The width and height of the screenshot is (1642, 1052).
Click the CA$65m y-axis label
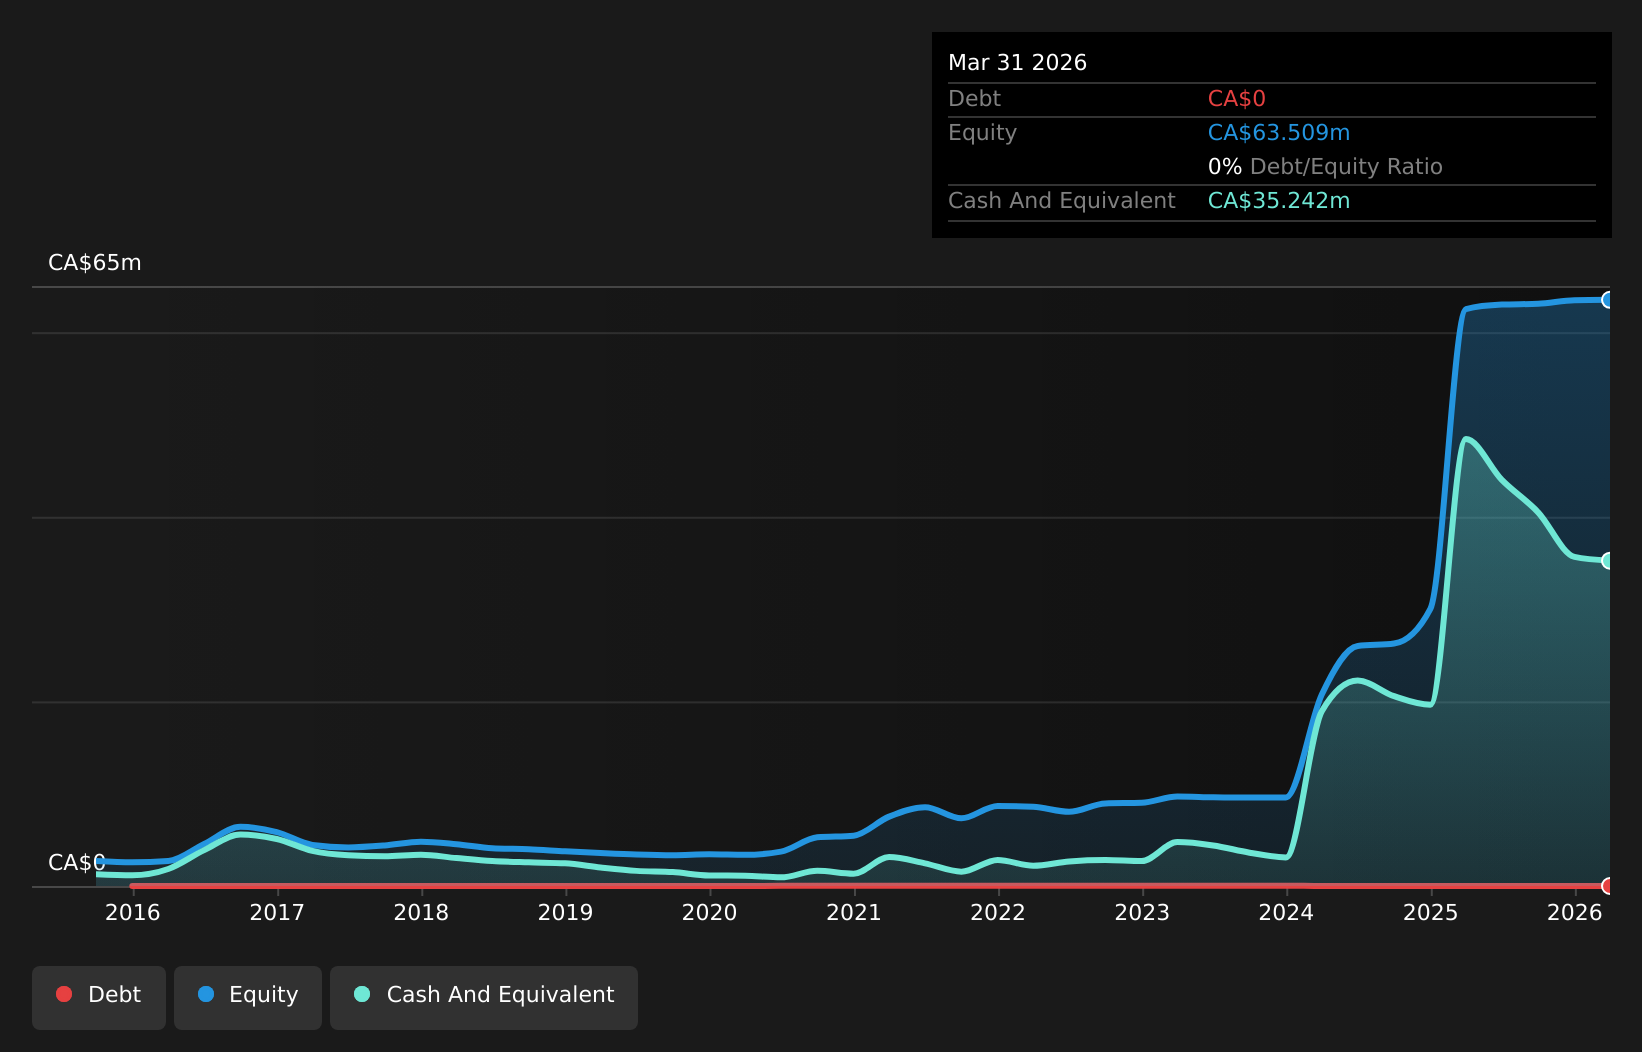coord(95,263)
